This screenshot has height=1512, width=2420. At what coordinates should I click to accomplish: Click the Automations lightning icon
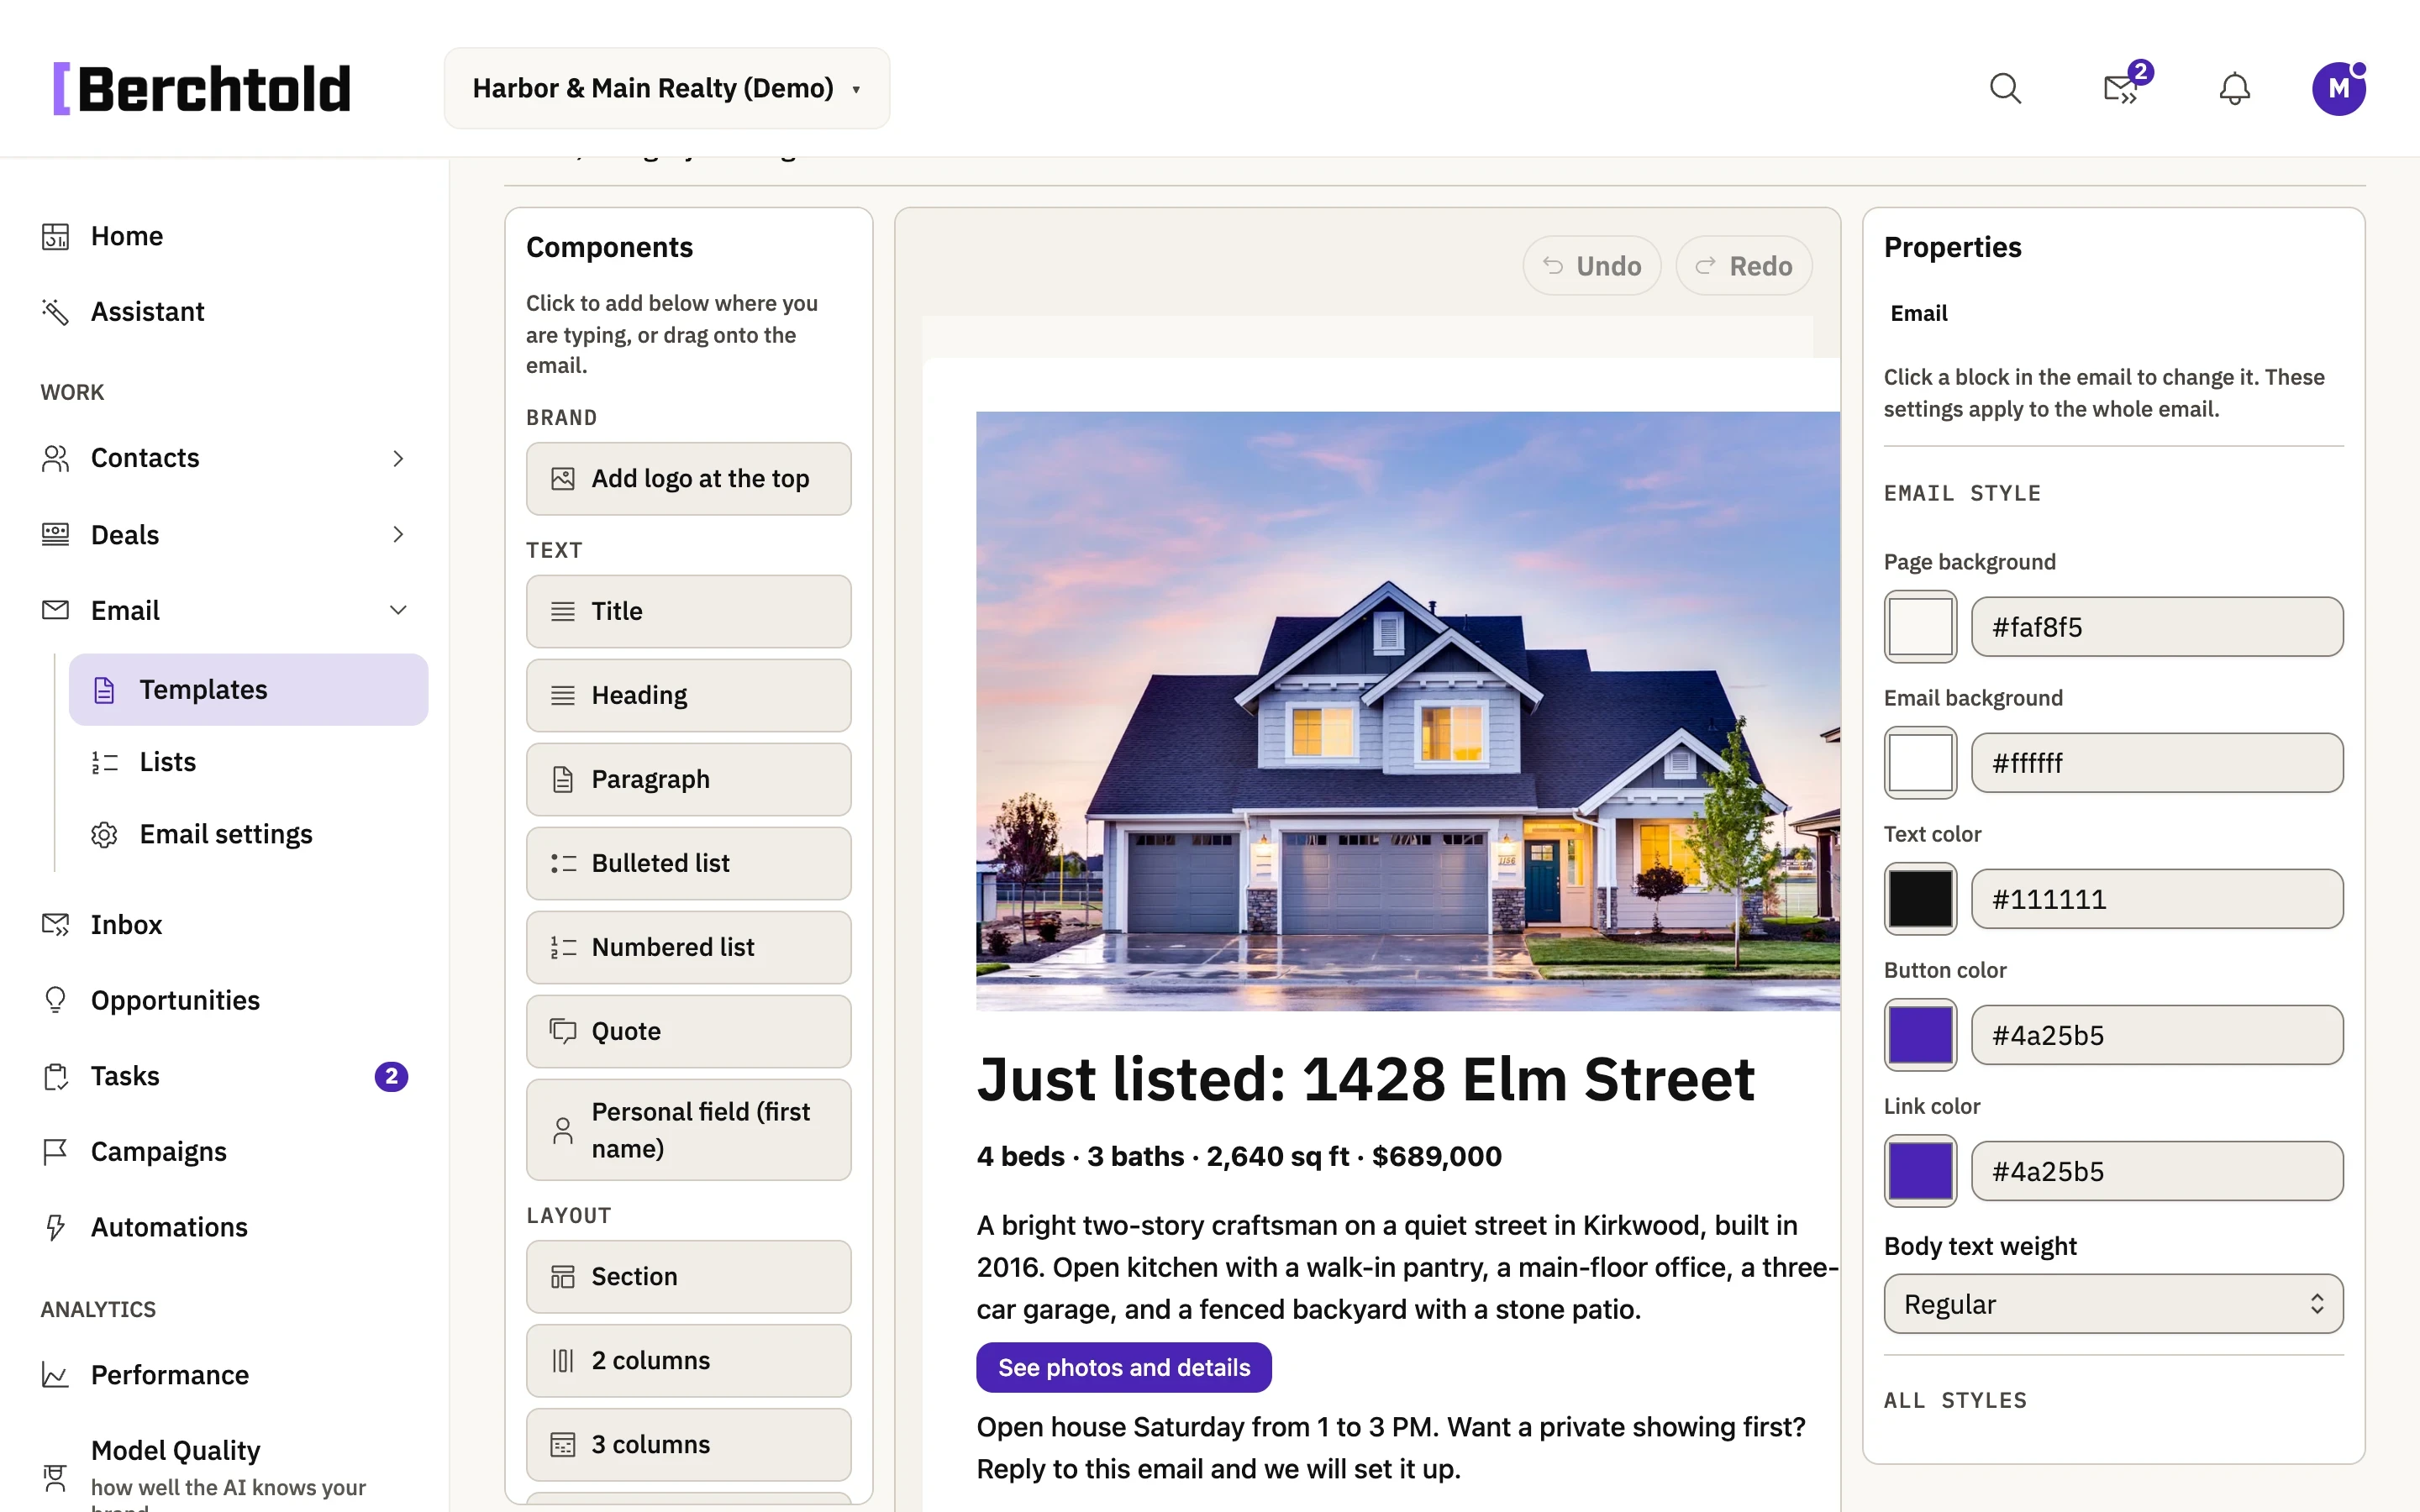pyautogui.click(x=55, y=1227)
